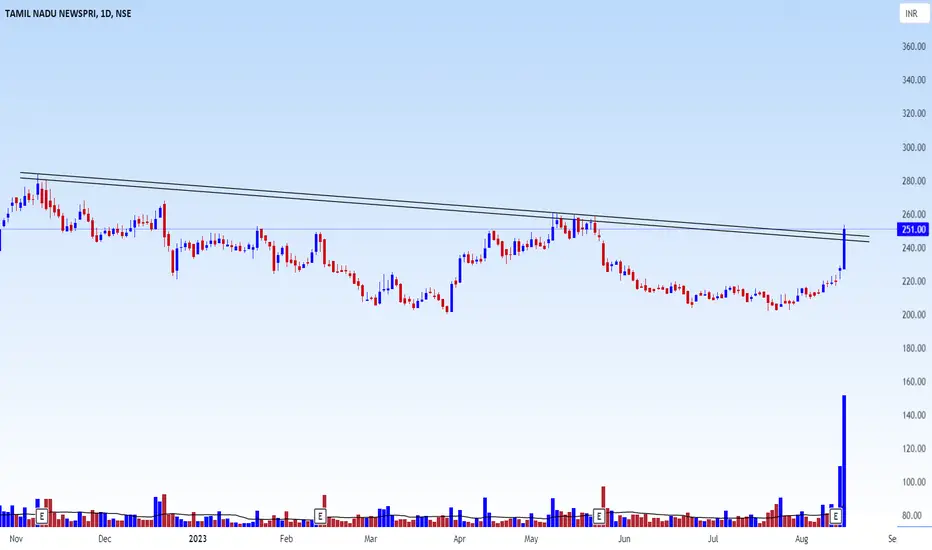Click the Dec label on time axis
932x550 pixels.
click(105, 539)
